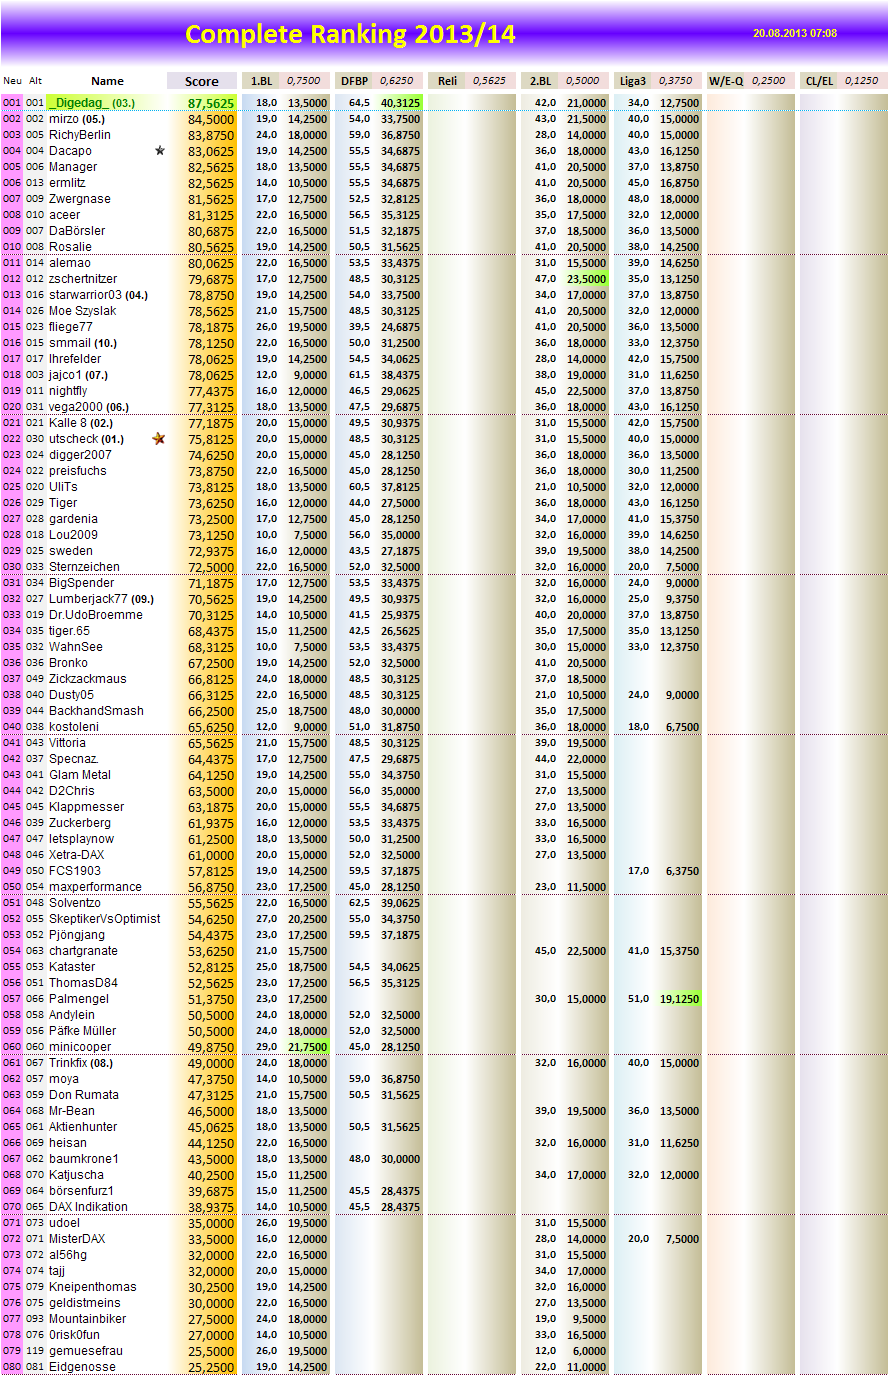
Task: Select the DFBP column header
Action: (x=354, y=81)
